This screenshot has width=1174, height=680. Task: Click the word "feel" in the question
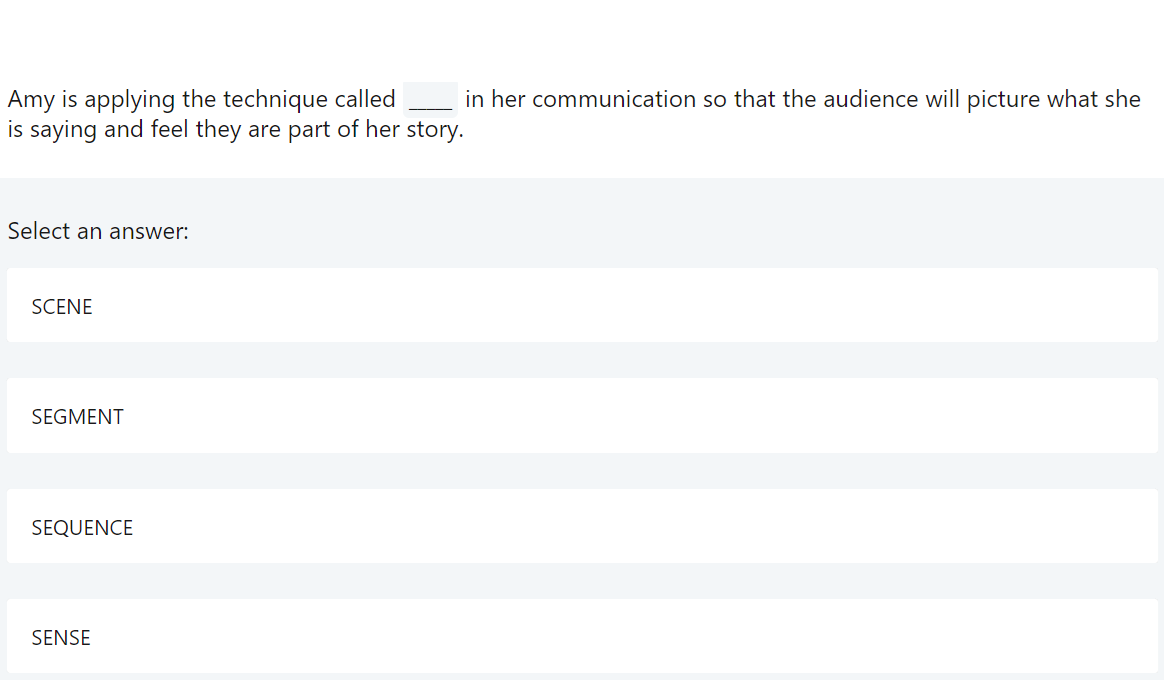[x=170, y=131]
